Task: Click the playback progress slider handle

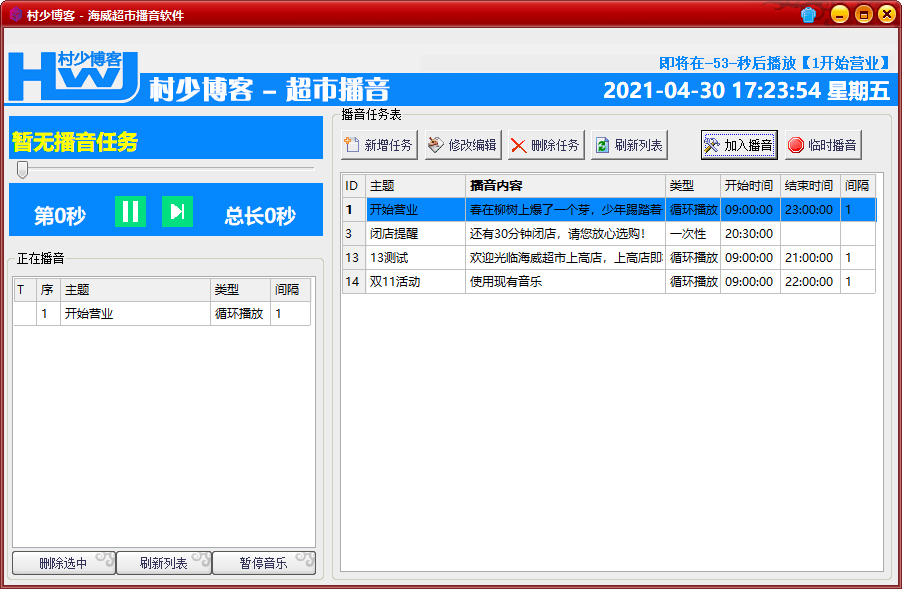Action: click(x=22, y=169)
